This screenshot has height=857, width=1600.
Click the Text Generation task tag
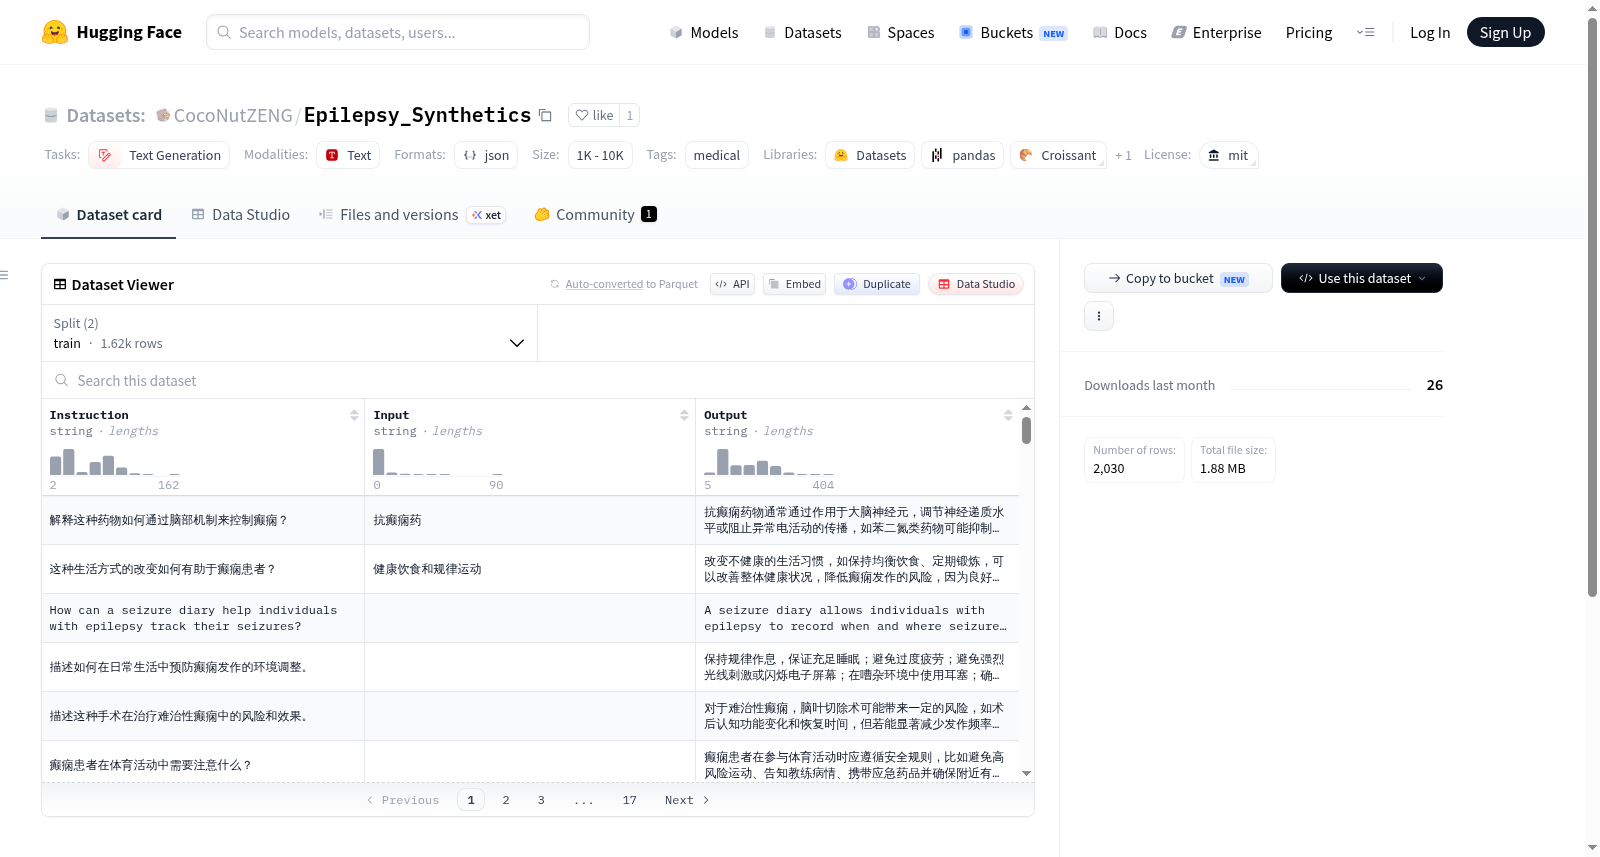(x=159, y=155)
